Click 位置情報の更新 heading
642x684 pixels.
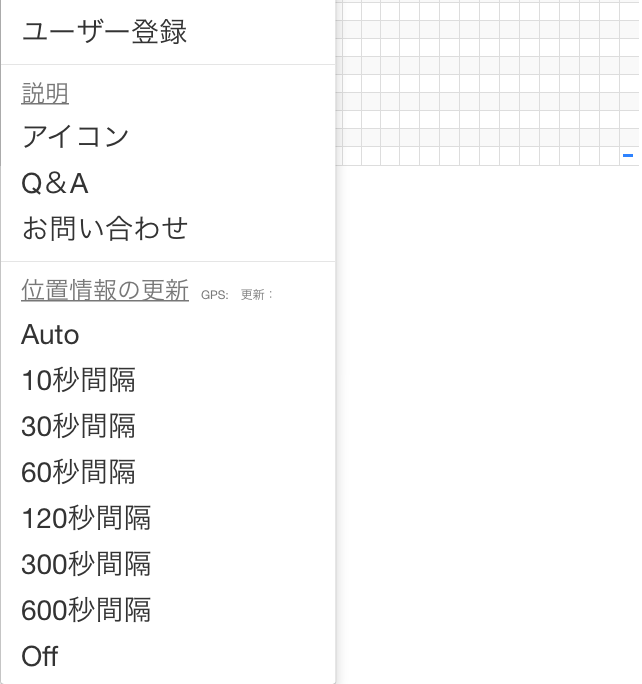tap(105, 291)
